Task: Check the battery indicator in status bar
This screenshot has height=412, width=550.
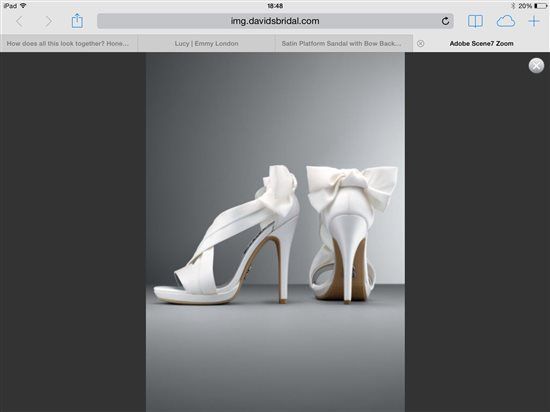Action: tap(540, 6)
